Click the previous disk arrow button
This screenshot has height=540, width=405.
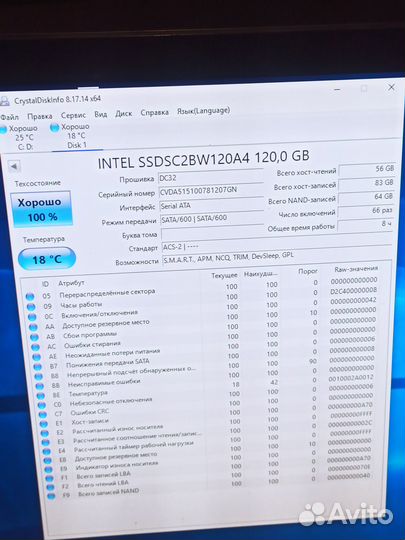point(14,167)
